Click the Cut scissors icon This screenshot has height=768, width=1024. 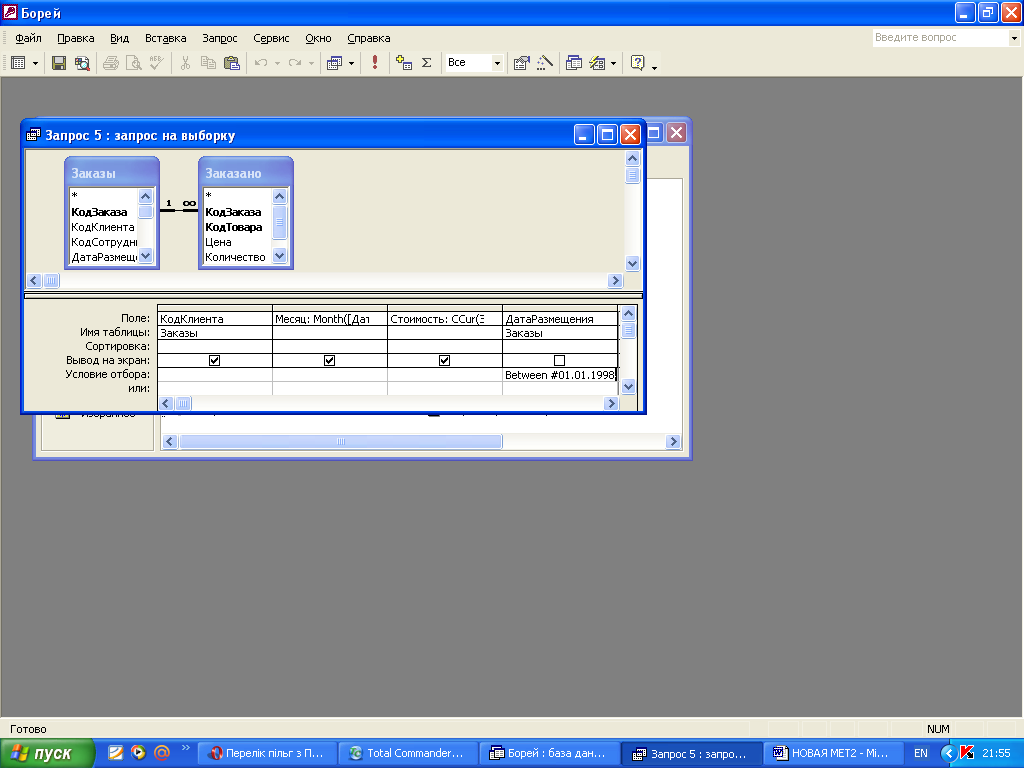pyautogui.click(x=185, y=63)
